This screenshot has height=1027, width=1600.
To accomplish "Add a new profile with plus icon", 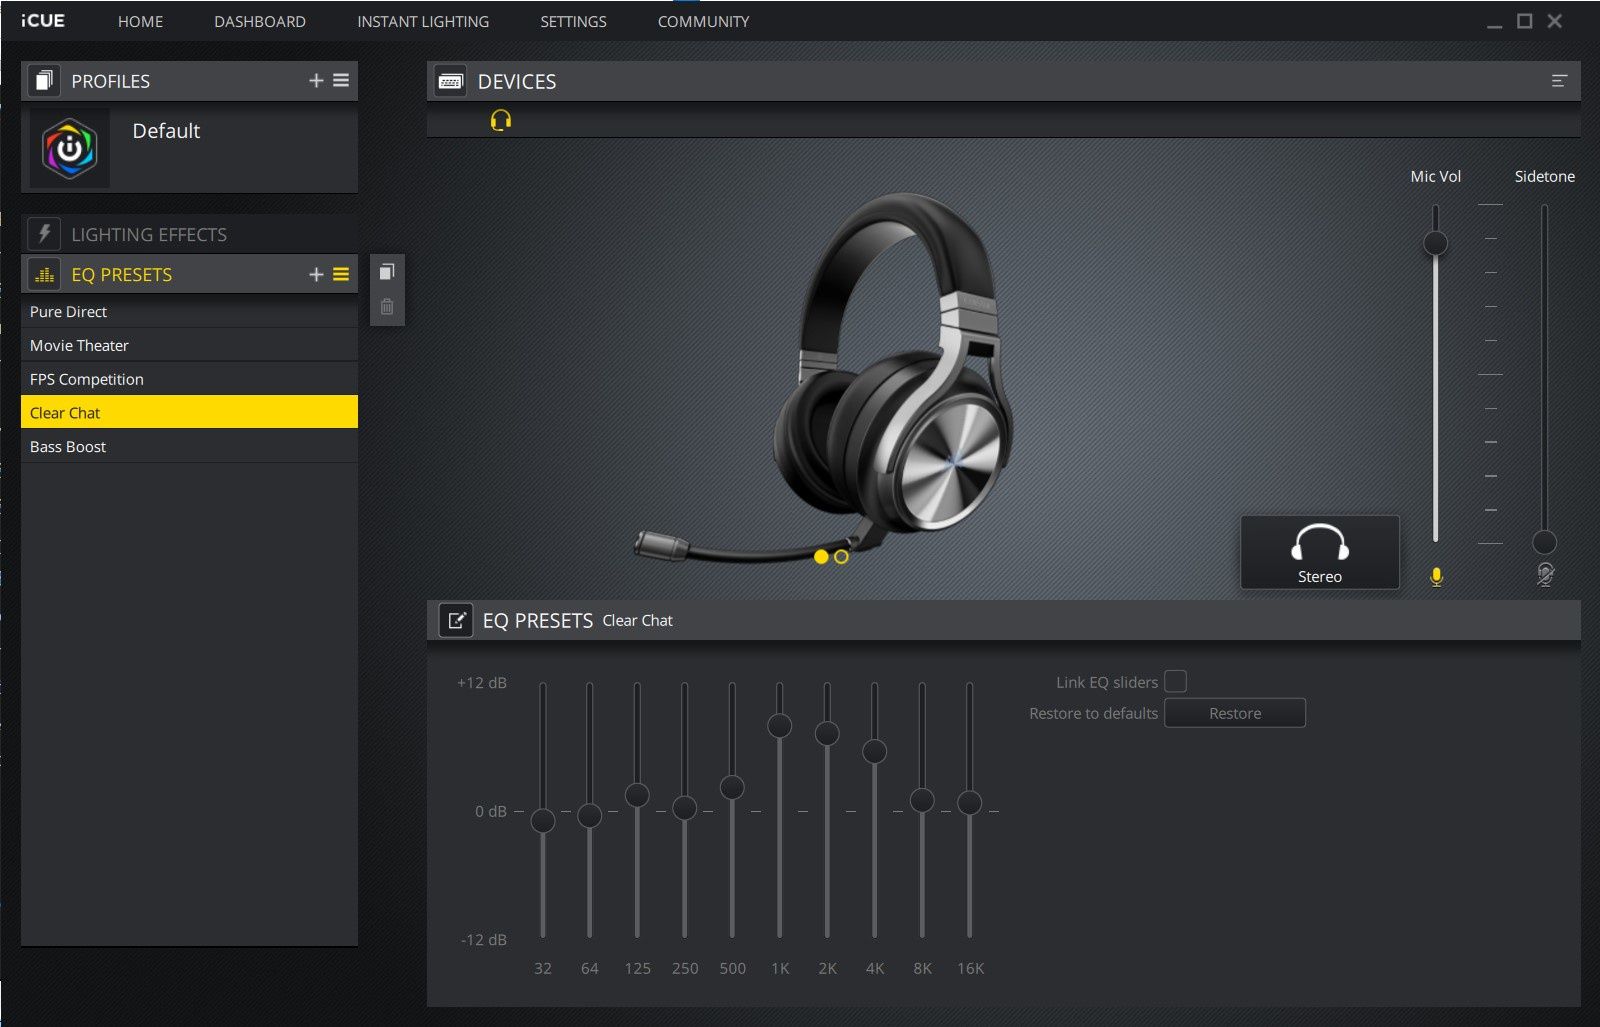I will [x=316, y=81].
